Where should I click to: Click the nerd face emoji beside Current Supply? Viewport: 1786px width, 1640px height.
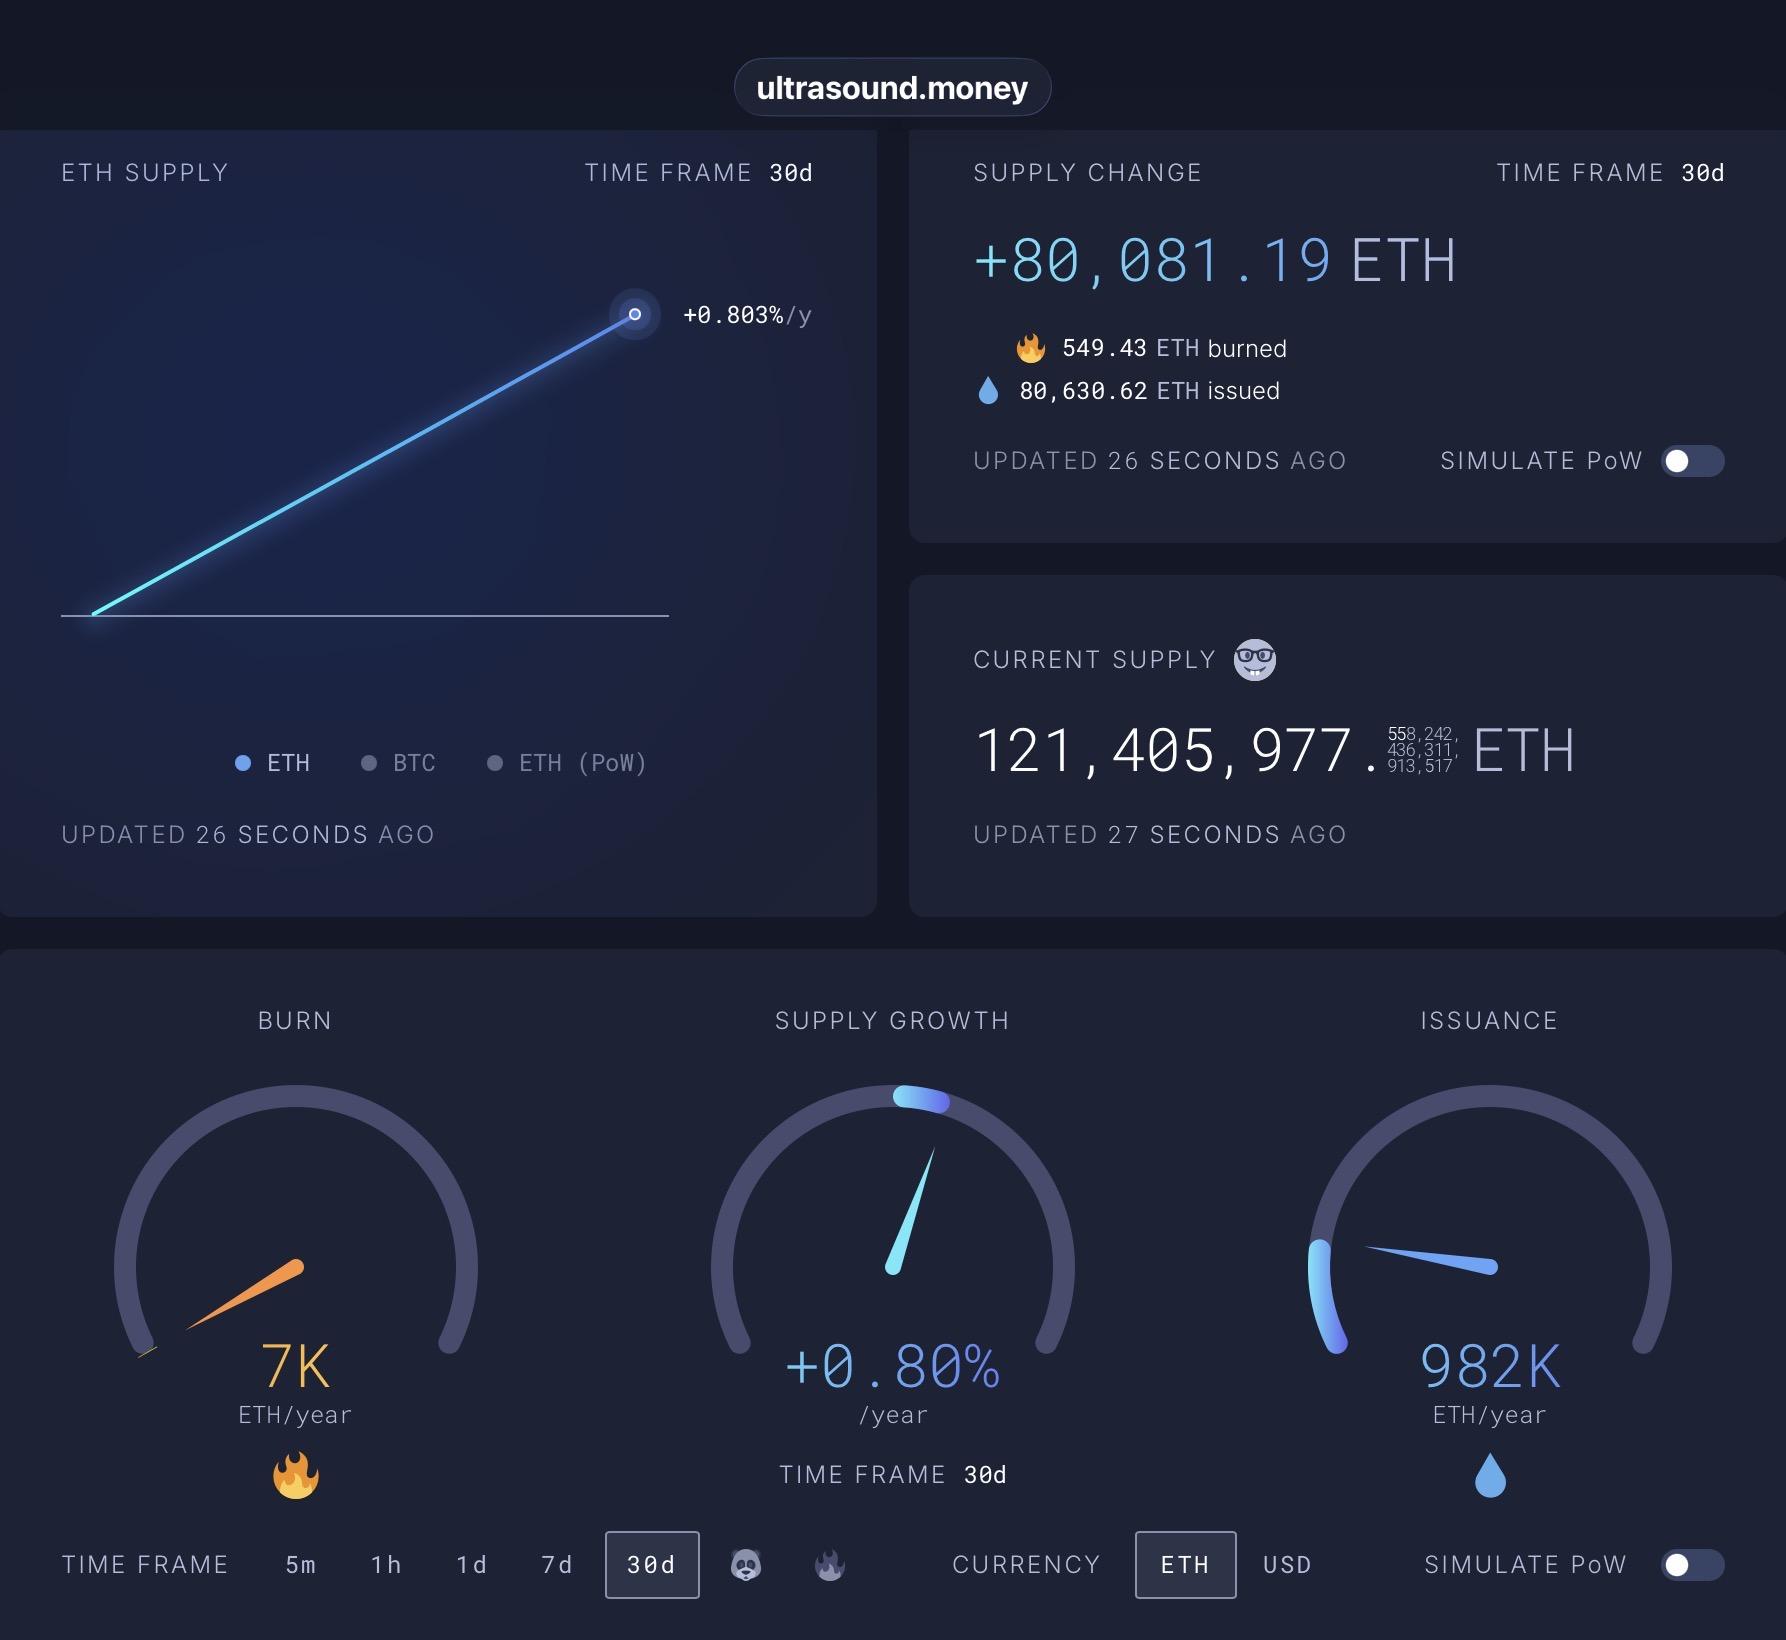pos(1254,660)
